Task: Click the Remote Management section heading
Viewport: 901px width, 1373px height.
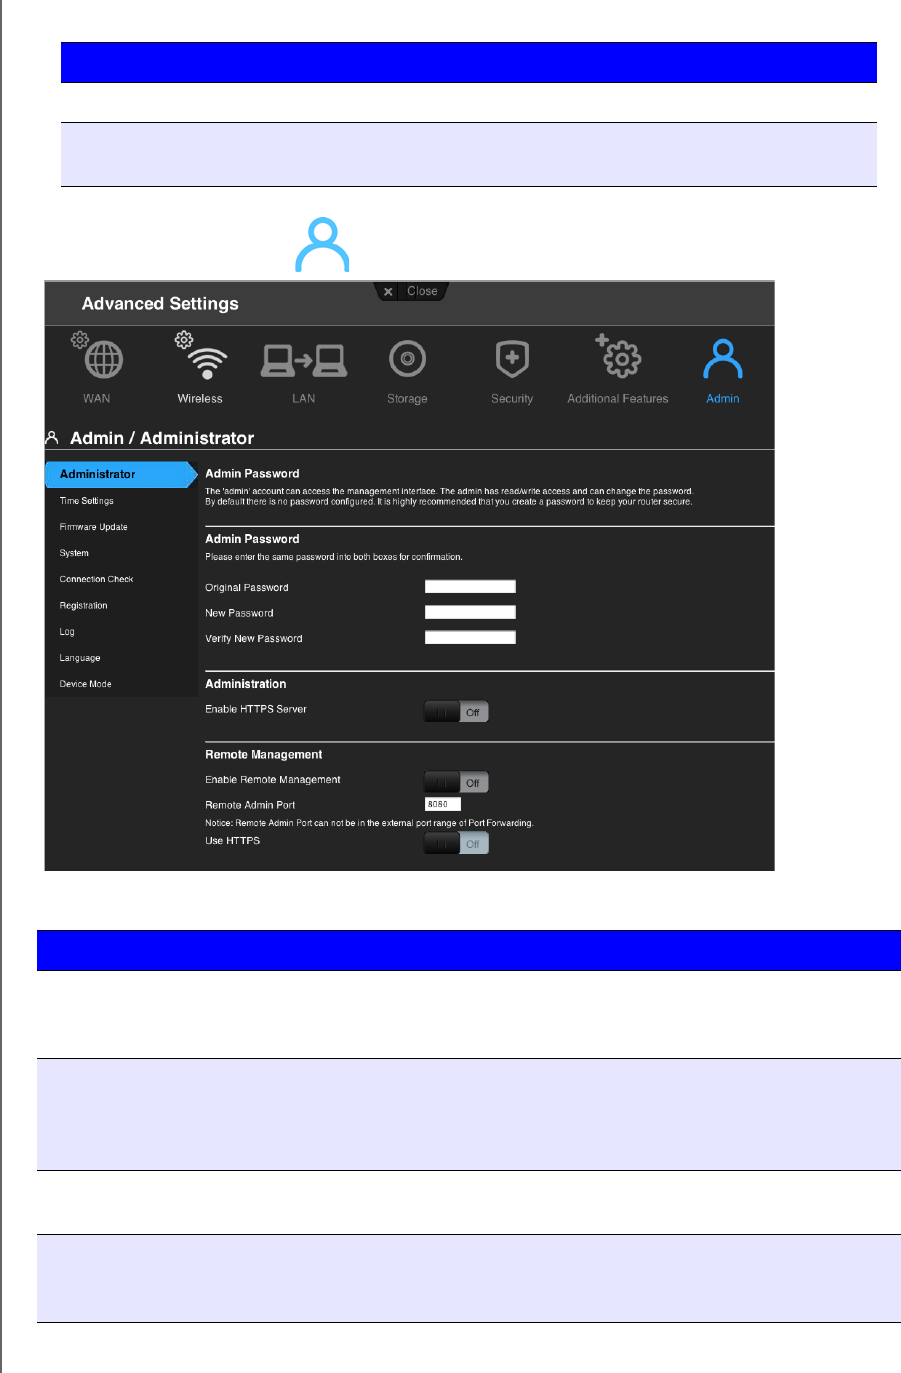Action: (x=264, y=755)
